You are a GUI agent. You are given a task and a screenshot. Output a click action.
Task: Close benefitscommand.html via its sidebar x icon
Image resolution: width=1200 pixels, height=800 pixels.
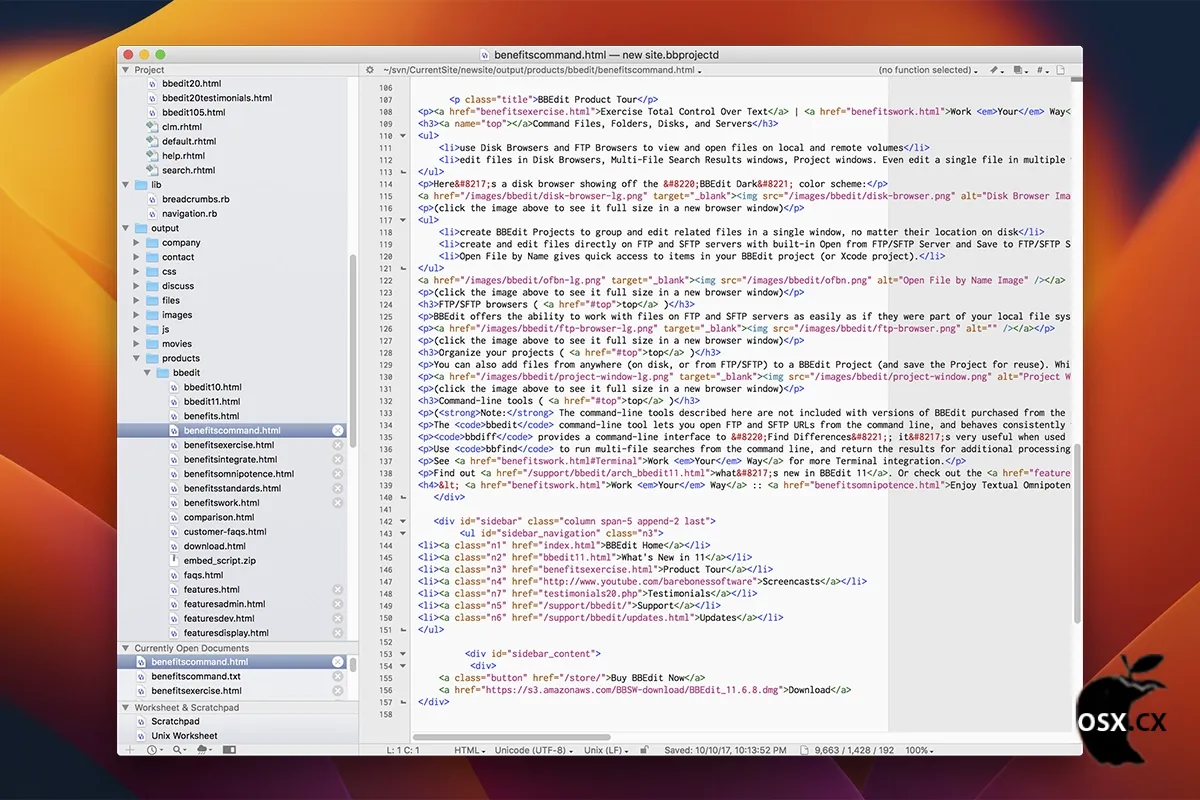point(338,430)
